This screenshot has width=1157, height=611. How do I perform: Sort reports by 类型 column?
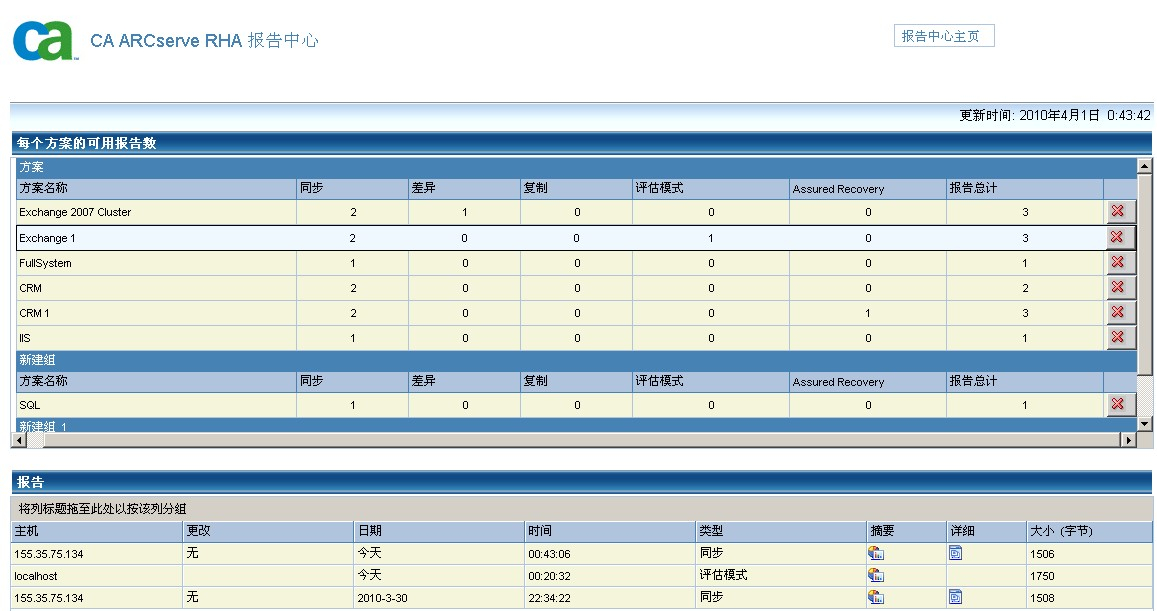[x=782, y=531]
